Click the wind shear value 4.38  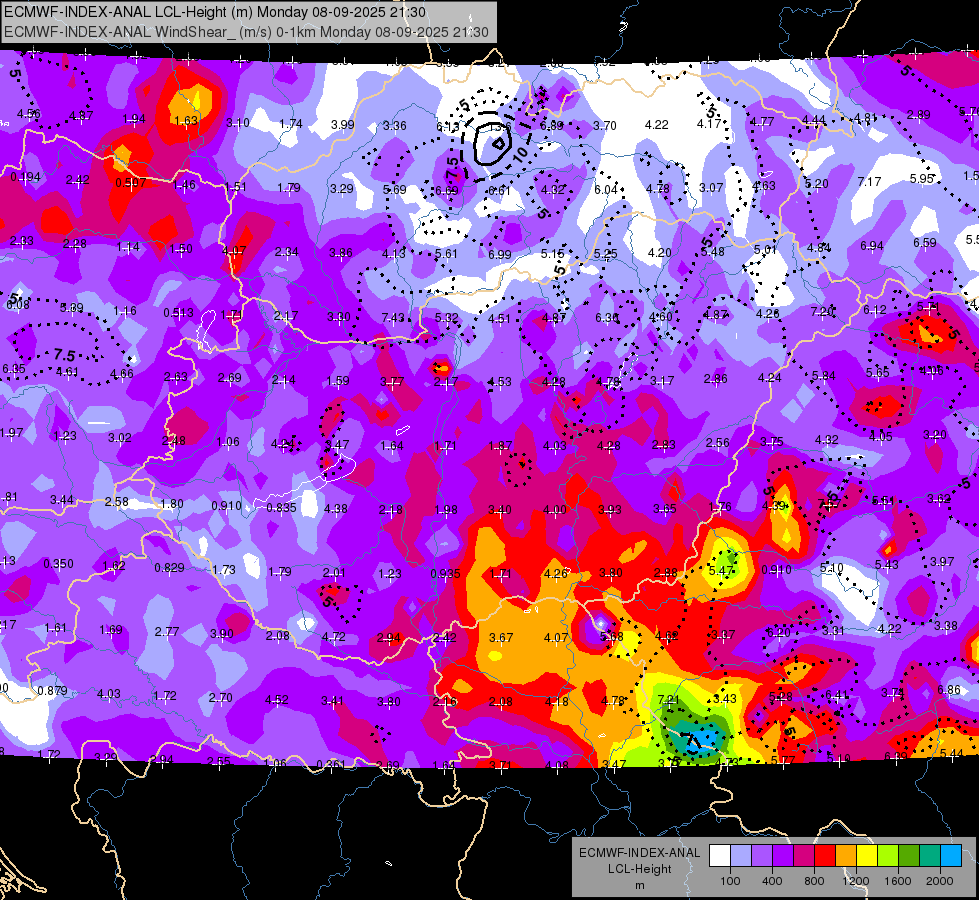(336, 509)
